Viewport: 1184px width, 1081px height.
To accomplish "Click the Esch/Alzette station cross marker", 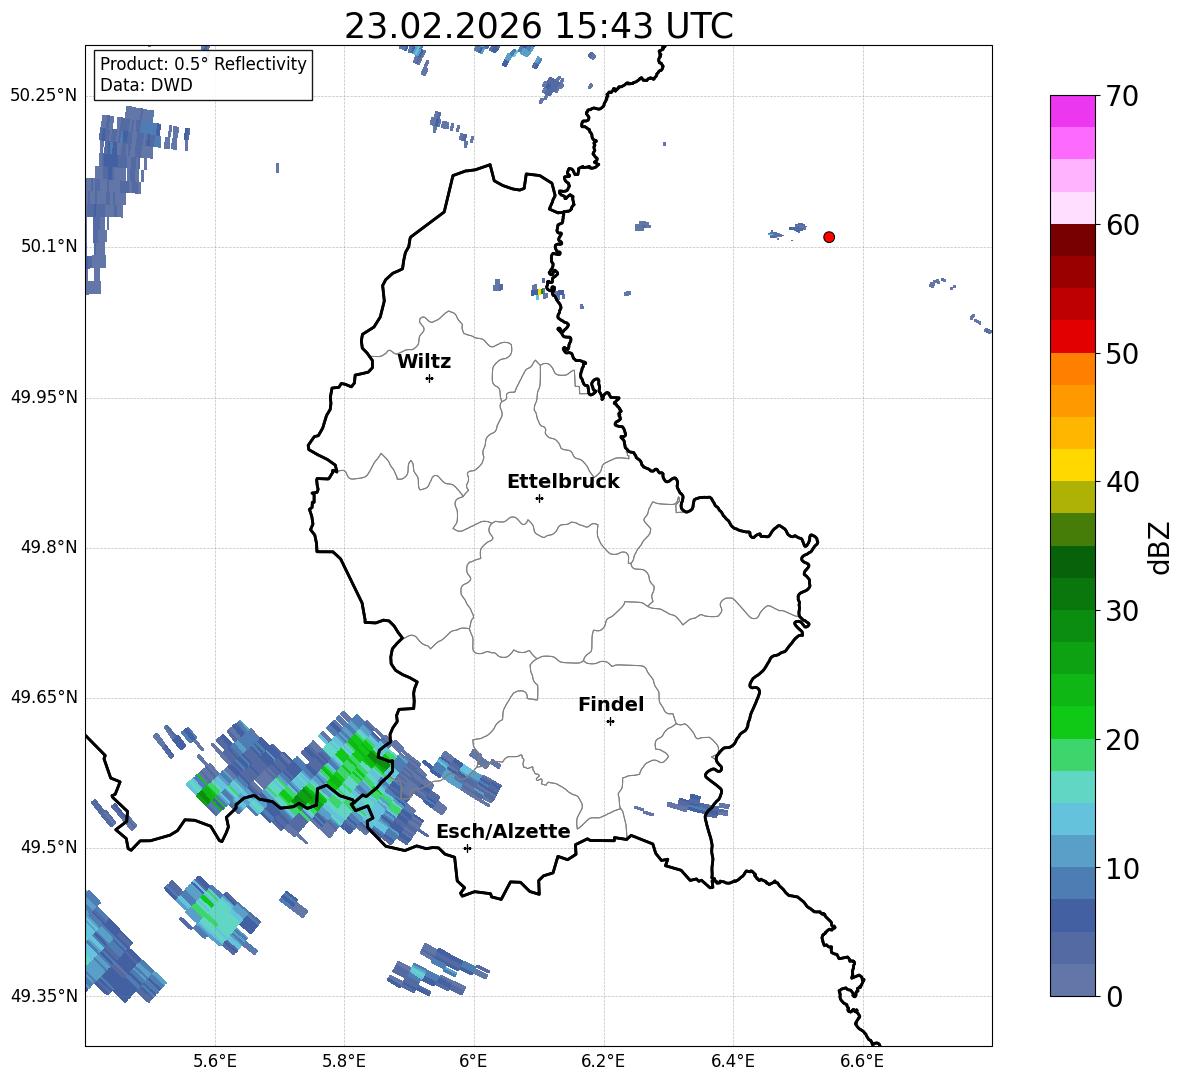I will click(467, 848).
